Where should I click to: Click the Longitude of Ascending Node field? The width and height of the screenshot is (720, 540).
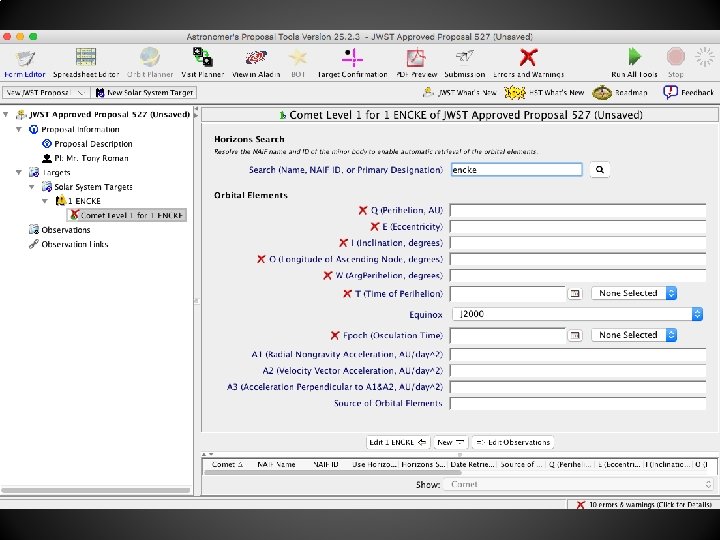[578, 259]
